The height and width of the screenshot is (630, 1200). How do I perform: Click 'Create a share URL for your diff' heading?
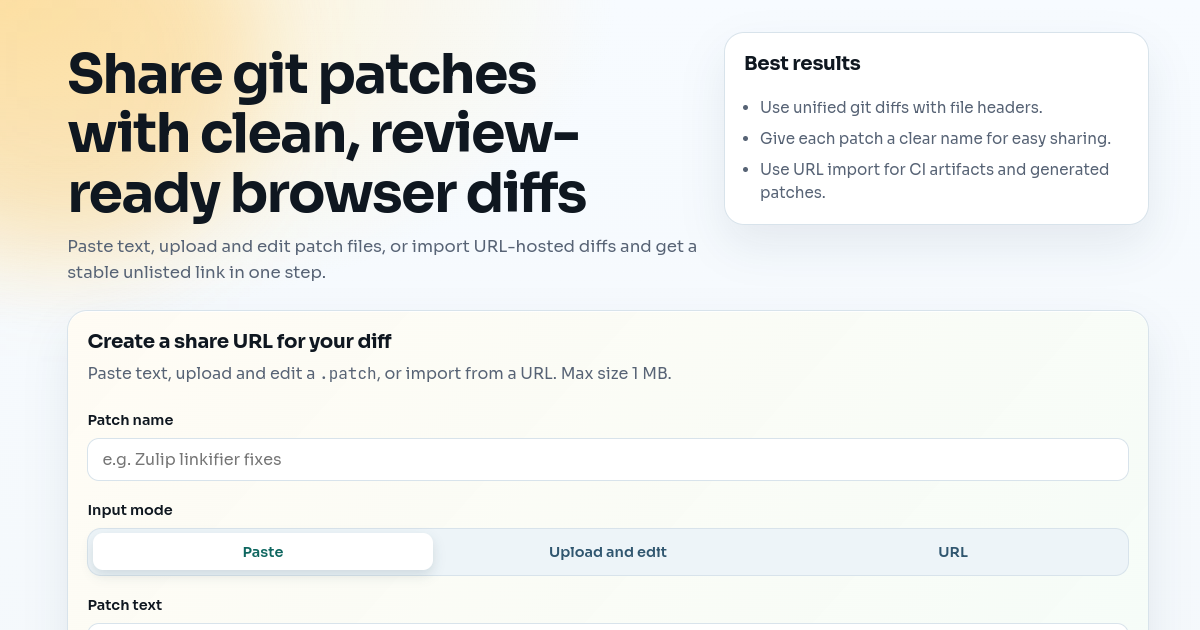click(x=239, y=341)
